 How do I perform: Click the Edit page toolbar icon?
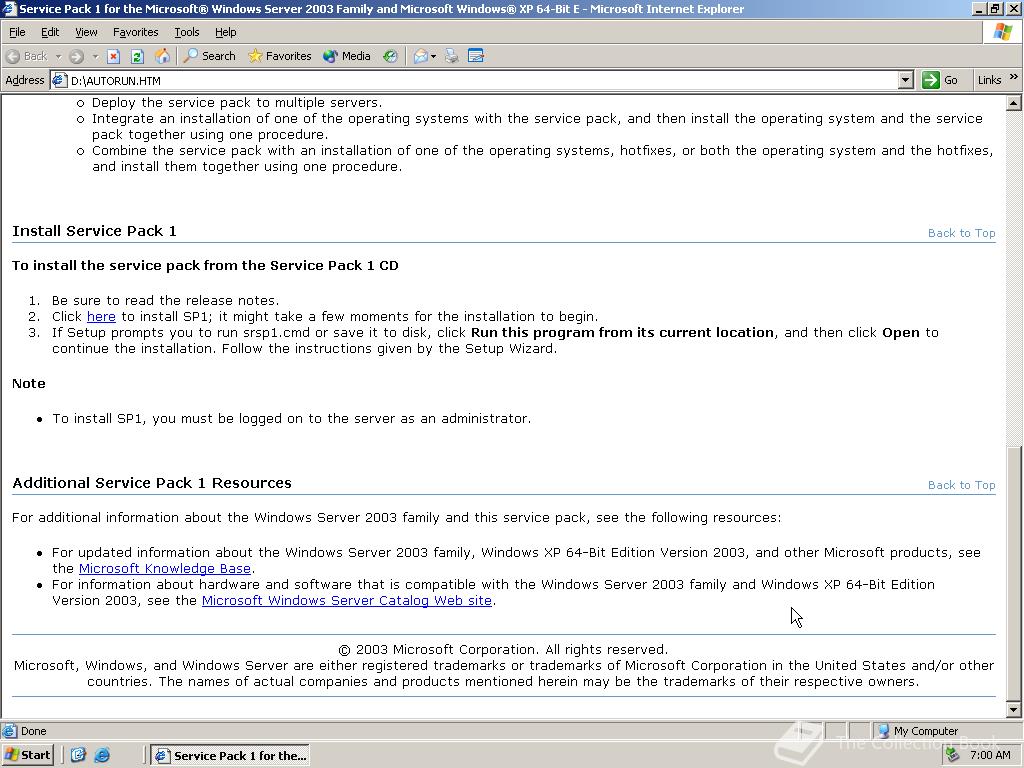tap(476, 56)
